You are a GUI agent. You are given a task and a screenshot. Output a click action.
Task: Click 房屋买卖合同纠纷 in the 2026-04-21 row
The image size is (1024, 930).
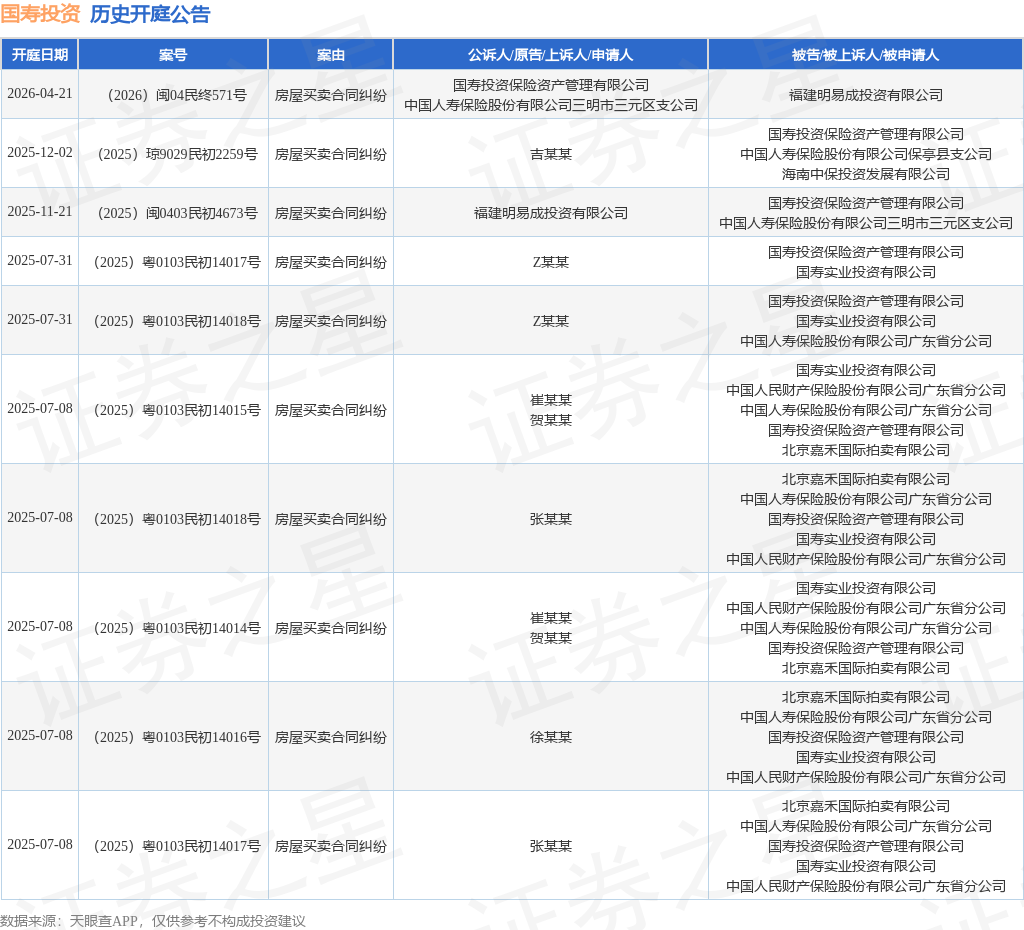point(330,95)
